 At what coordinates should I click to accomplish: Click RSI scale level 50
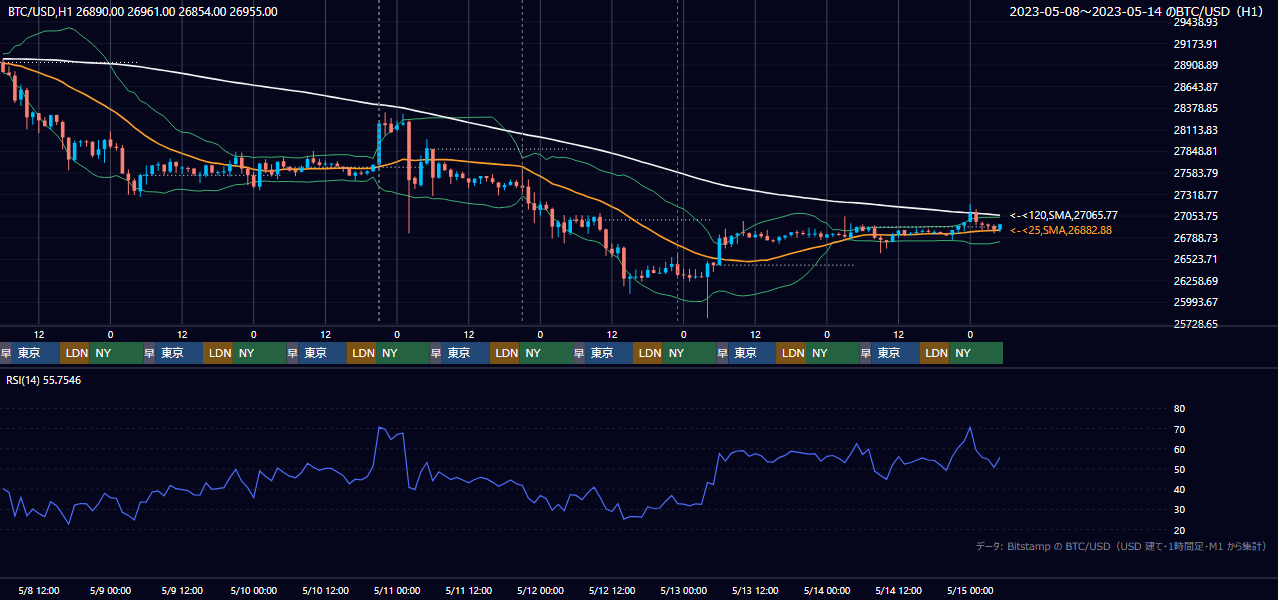(1179, 469)
